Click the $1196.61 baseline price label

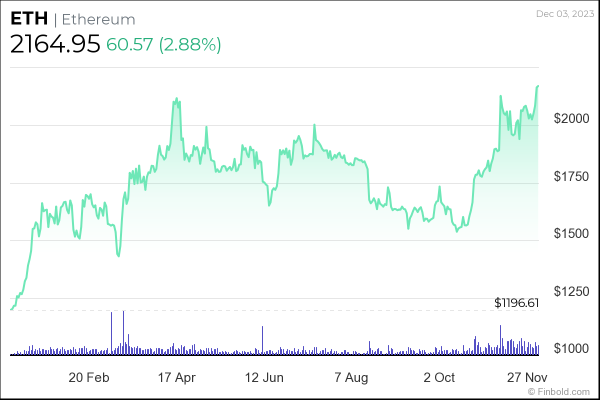click(x=516, y=302)
